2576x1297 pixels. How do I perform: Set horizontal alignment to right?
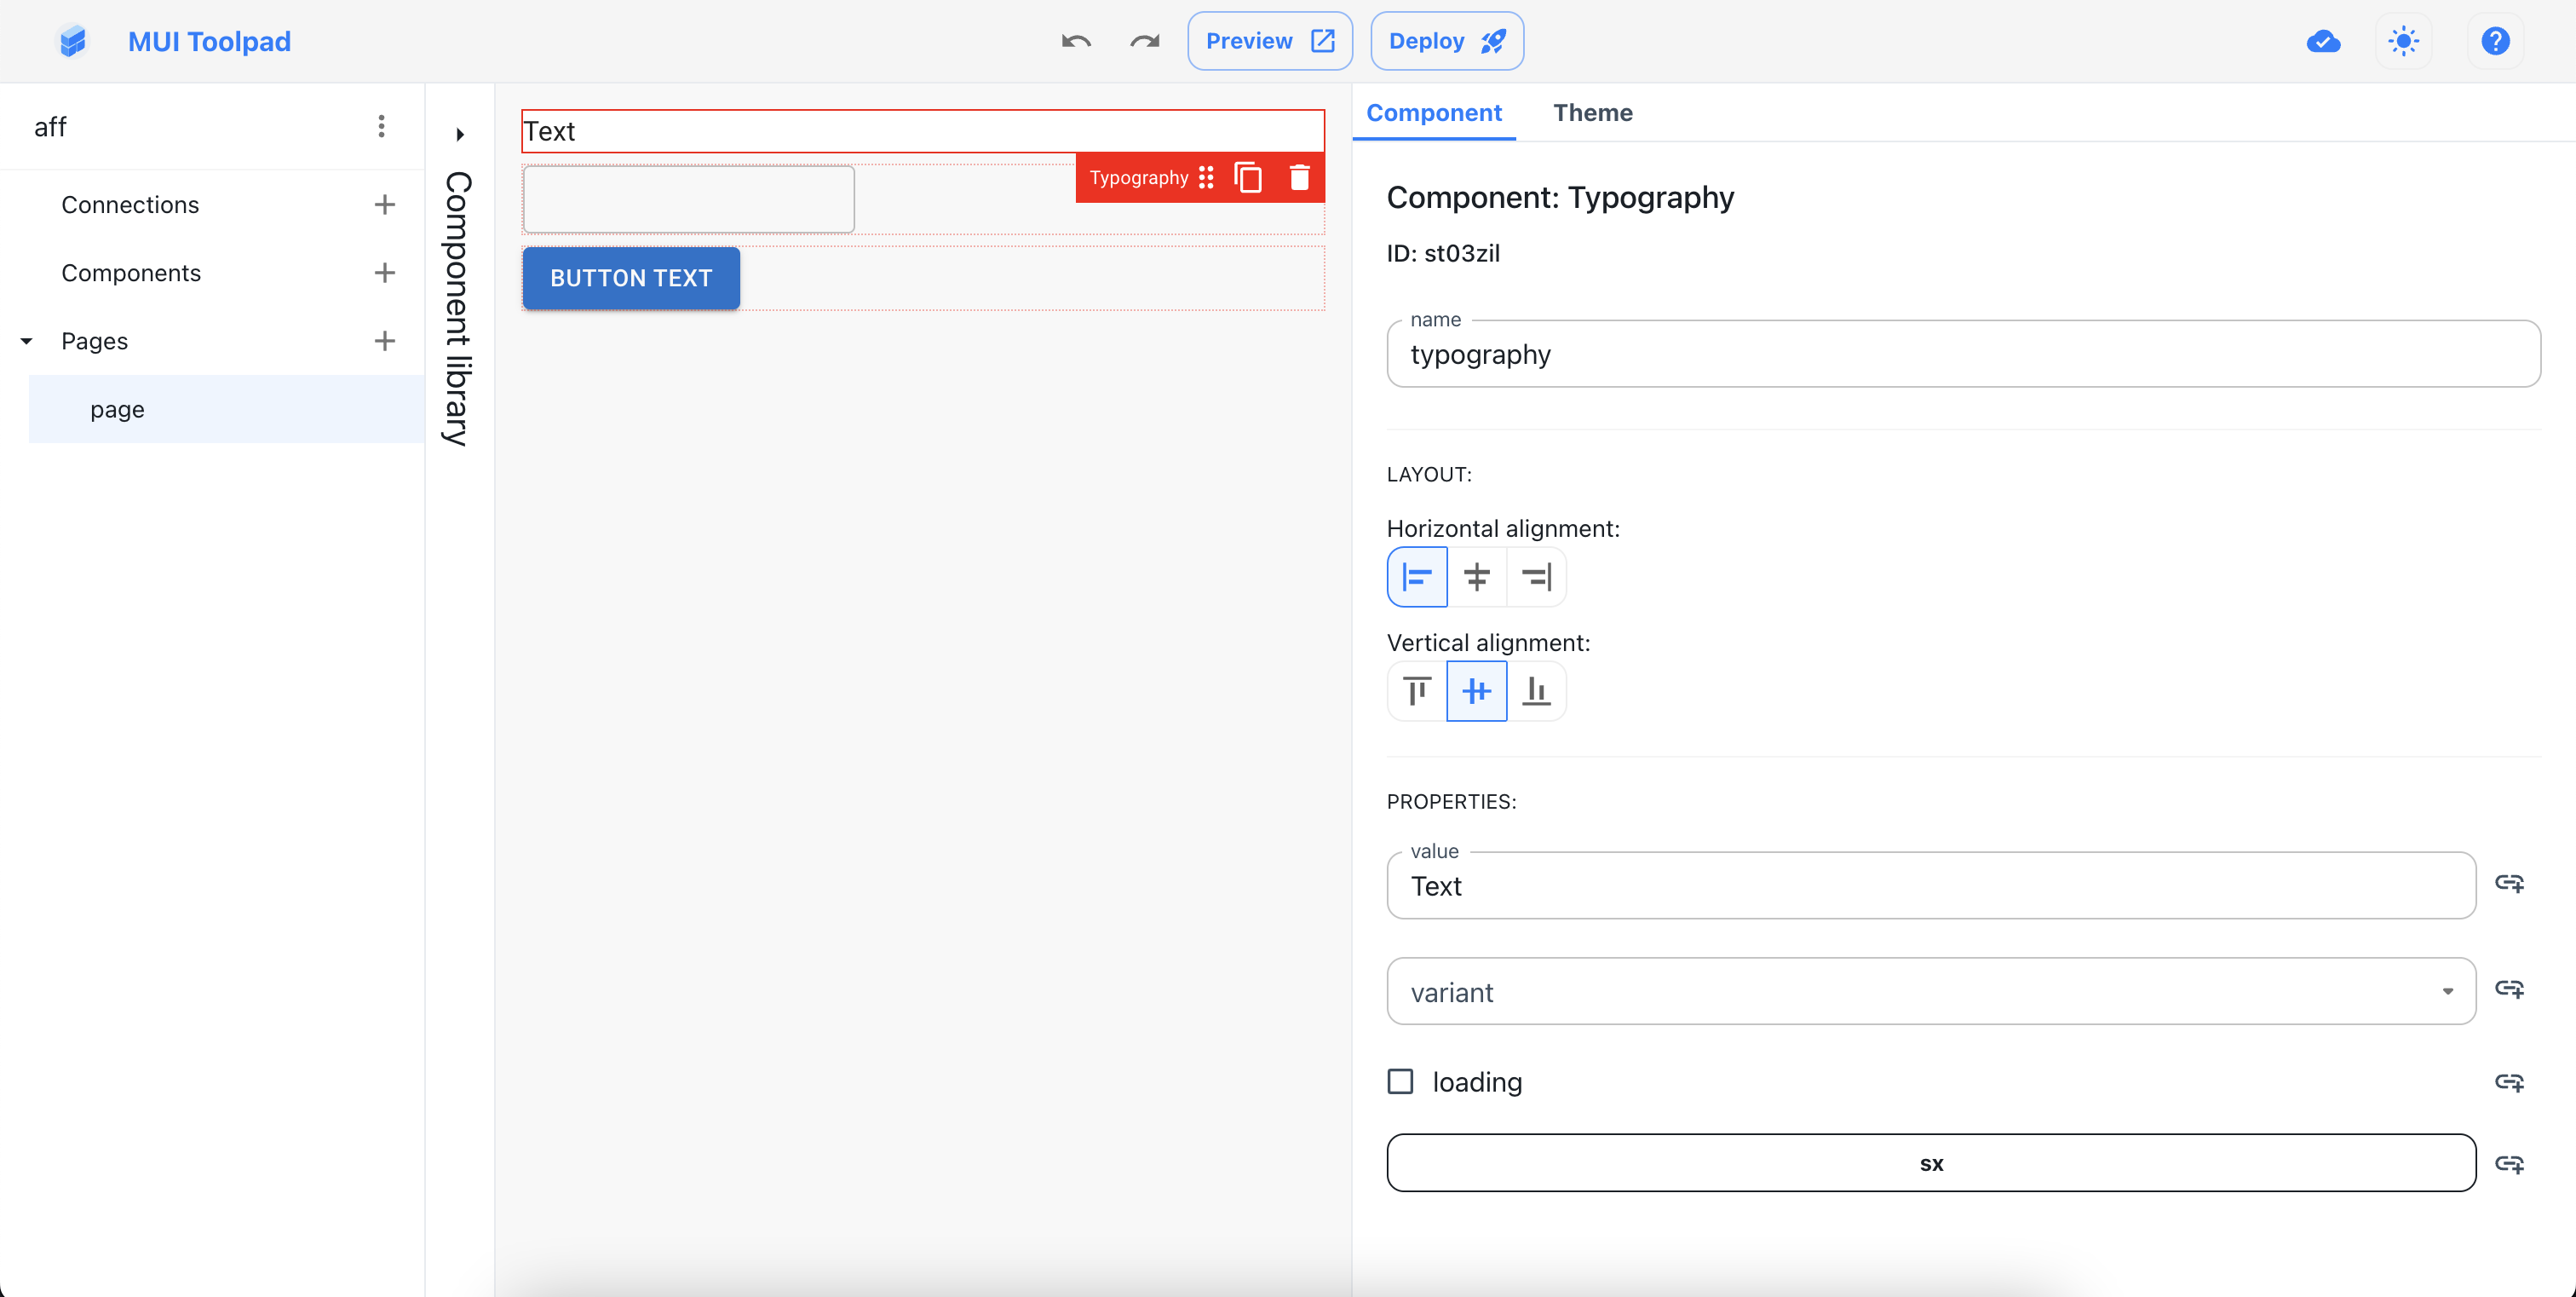[x=1537, y=576]
